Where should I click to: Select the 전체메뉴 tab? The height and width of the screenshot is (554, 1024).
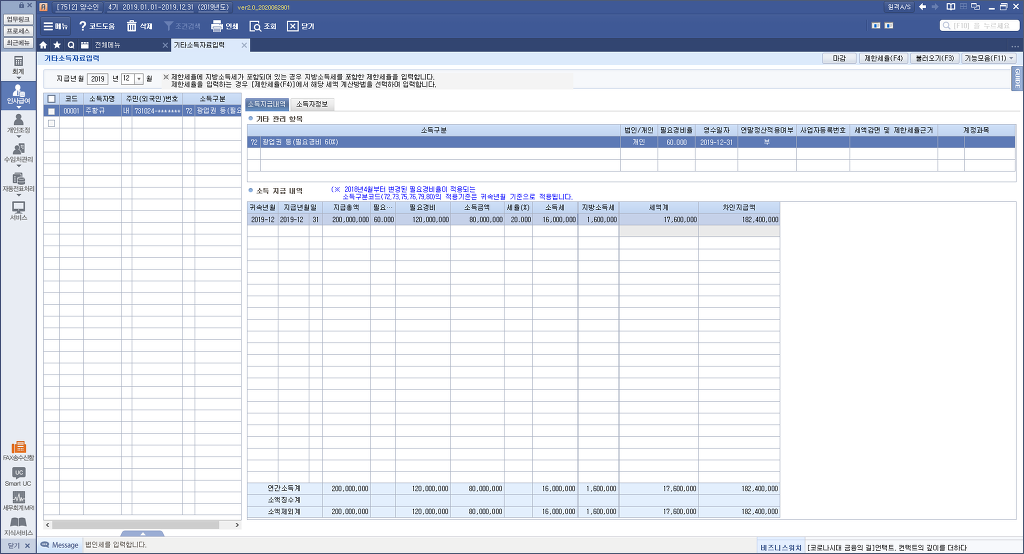(x=112, y=45)
